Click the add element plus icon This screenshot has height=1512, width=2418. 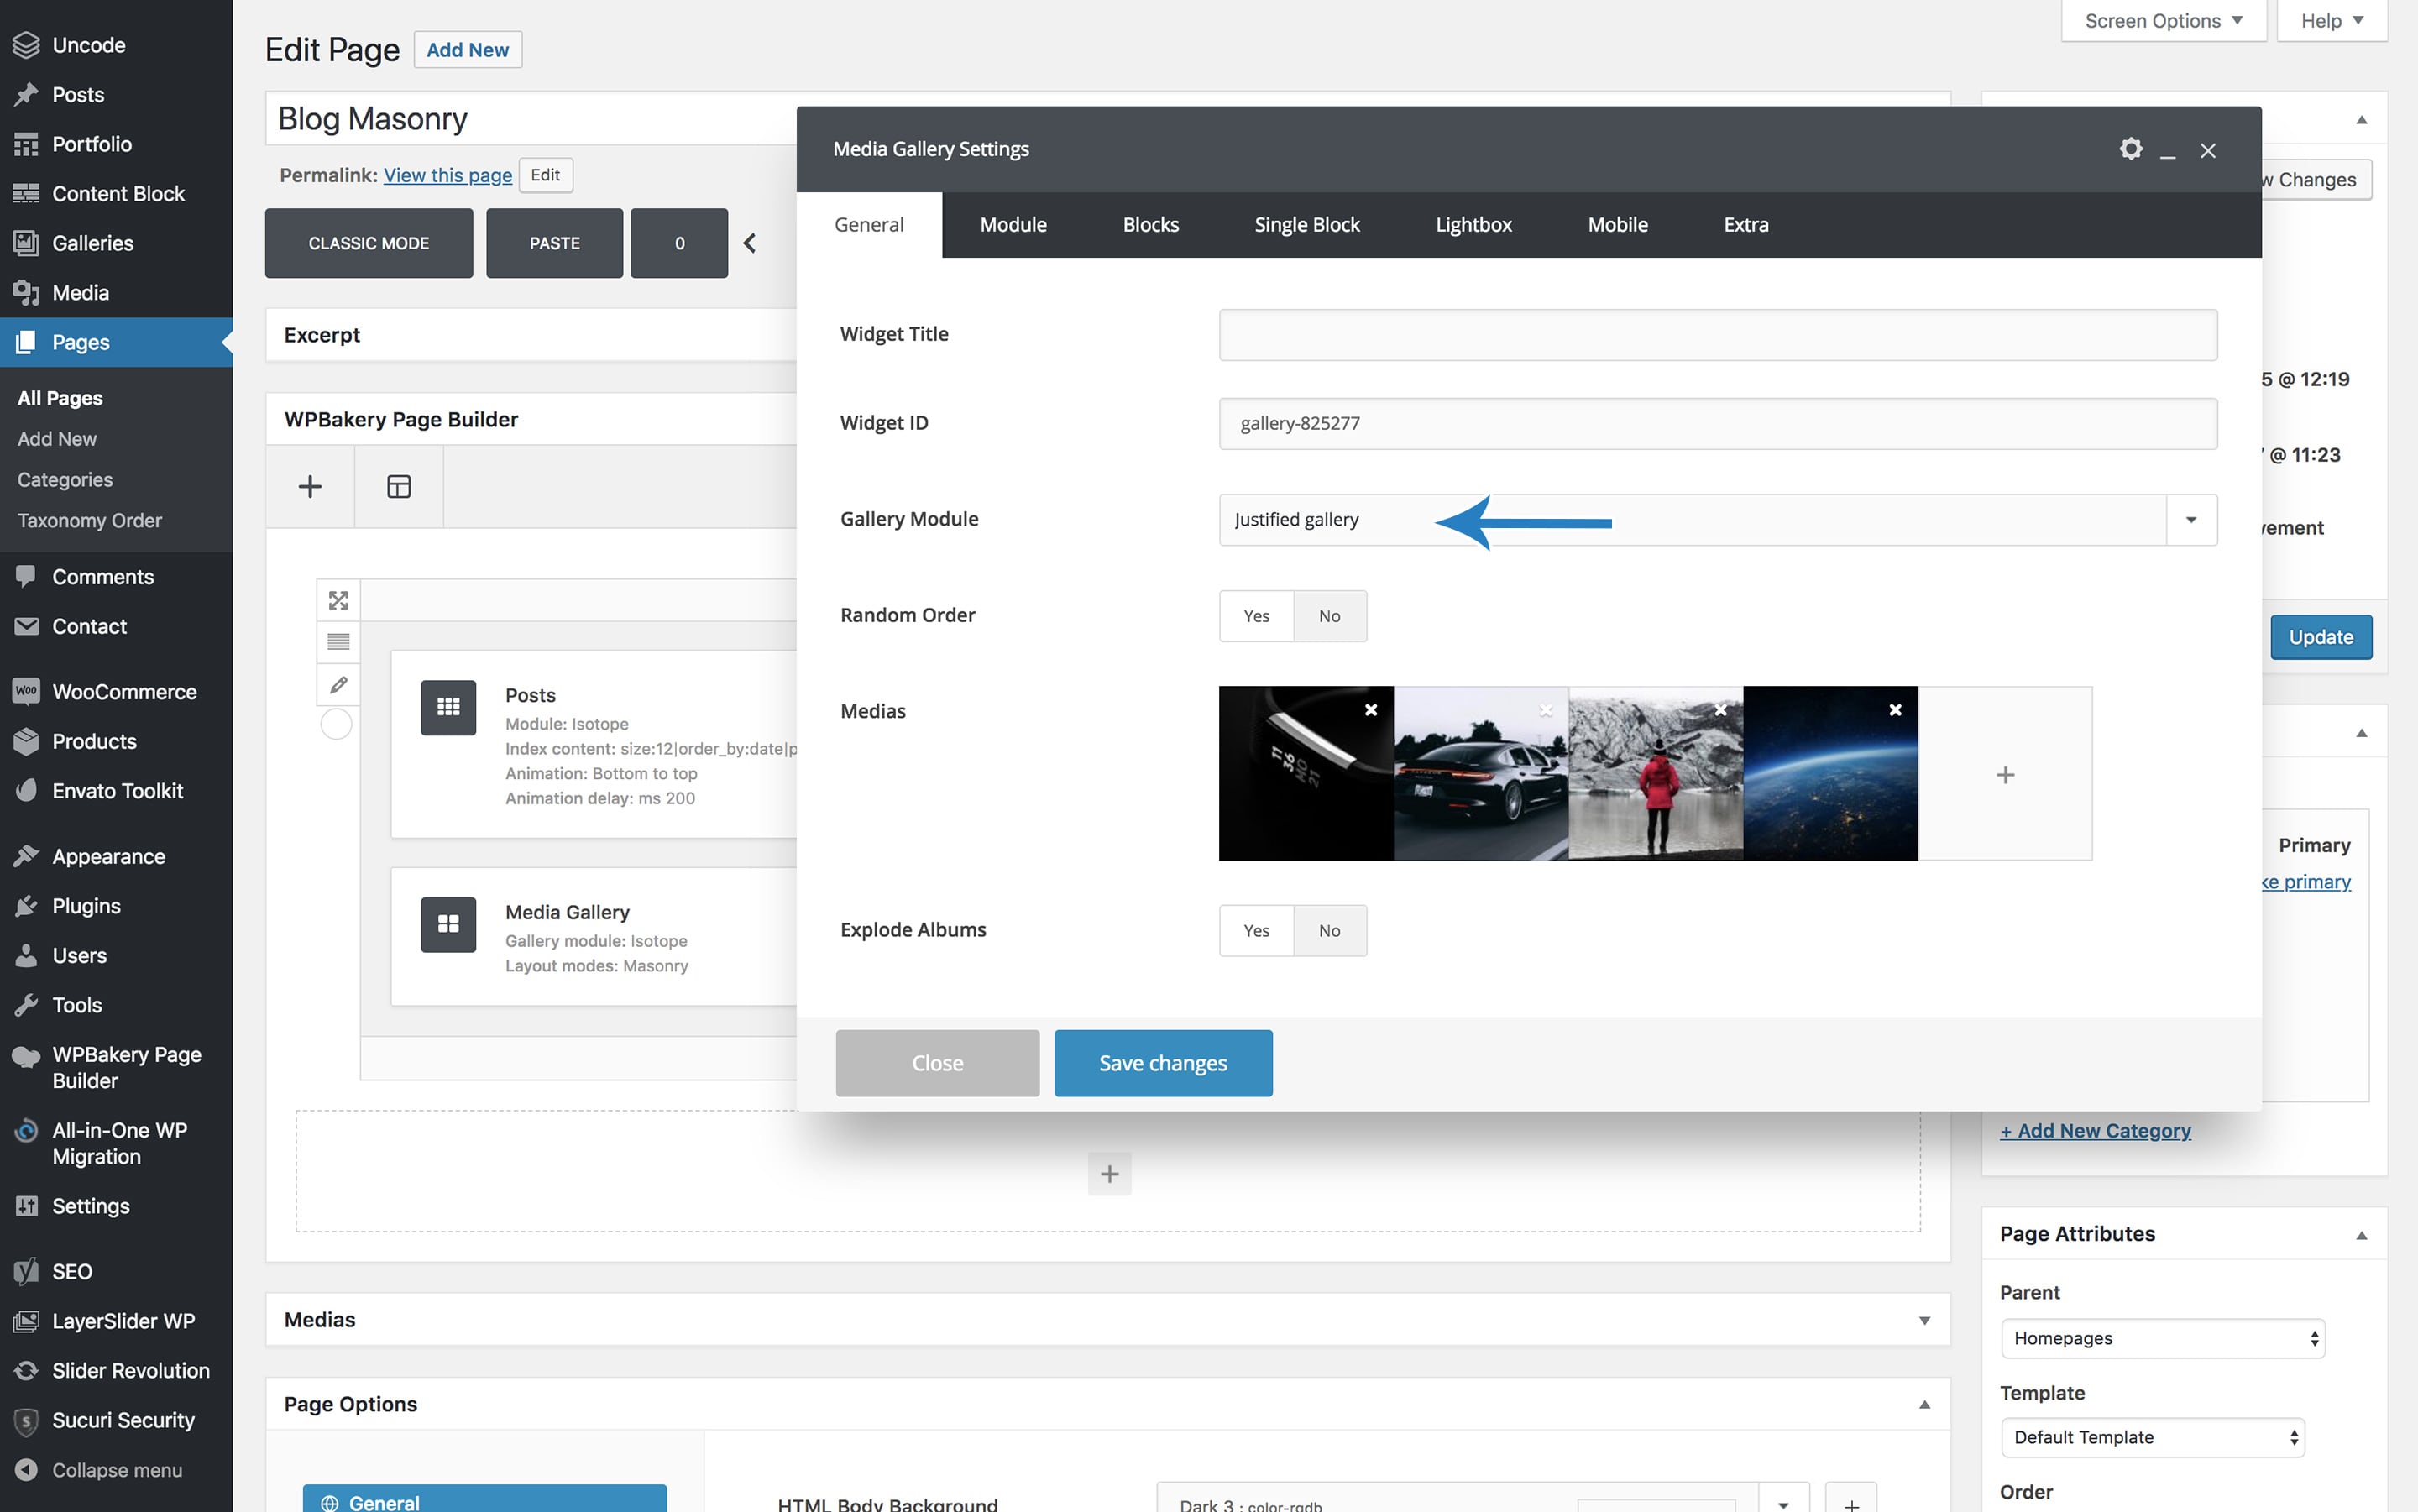pos(310,487)
